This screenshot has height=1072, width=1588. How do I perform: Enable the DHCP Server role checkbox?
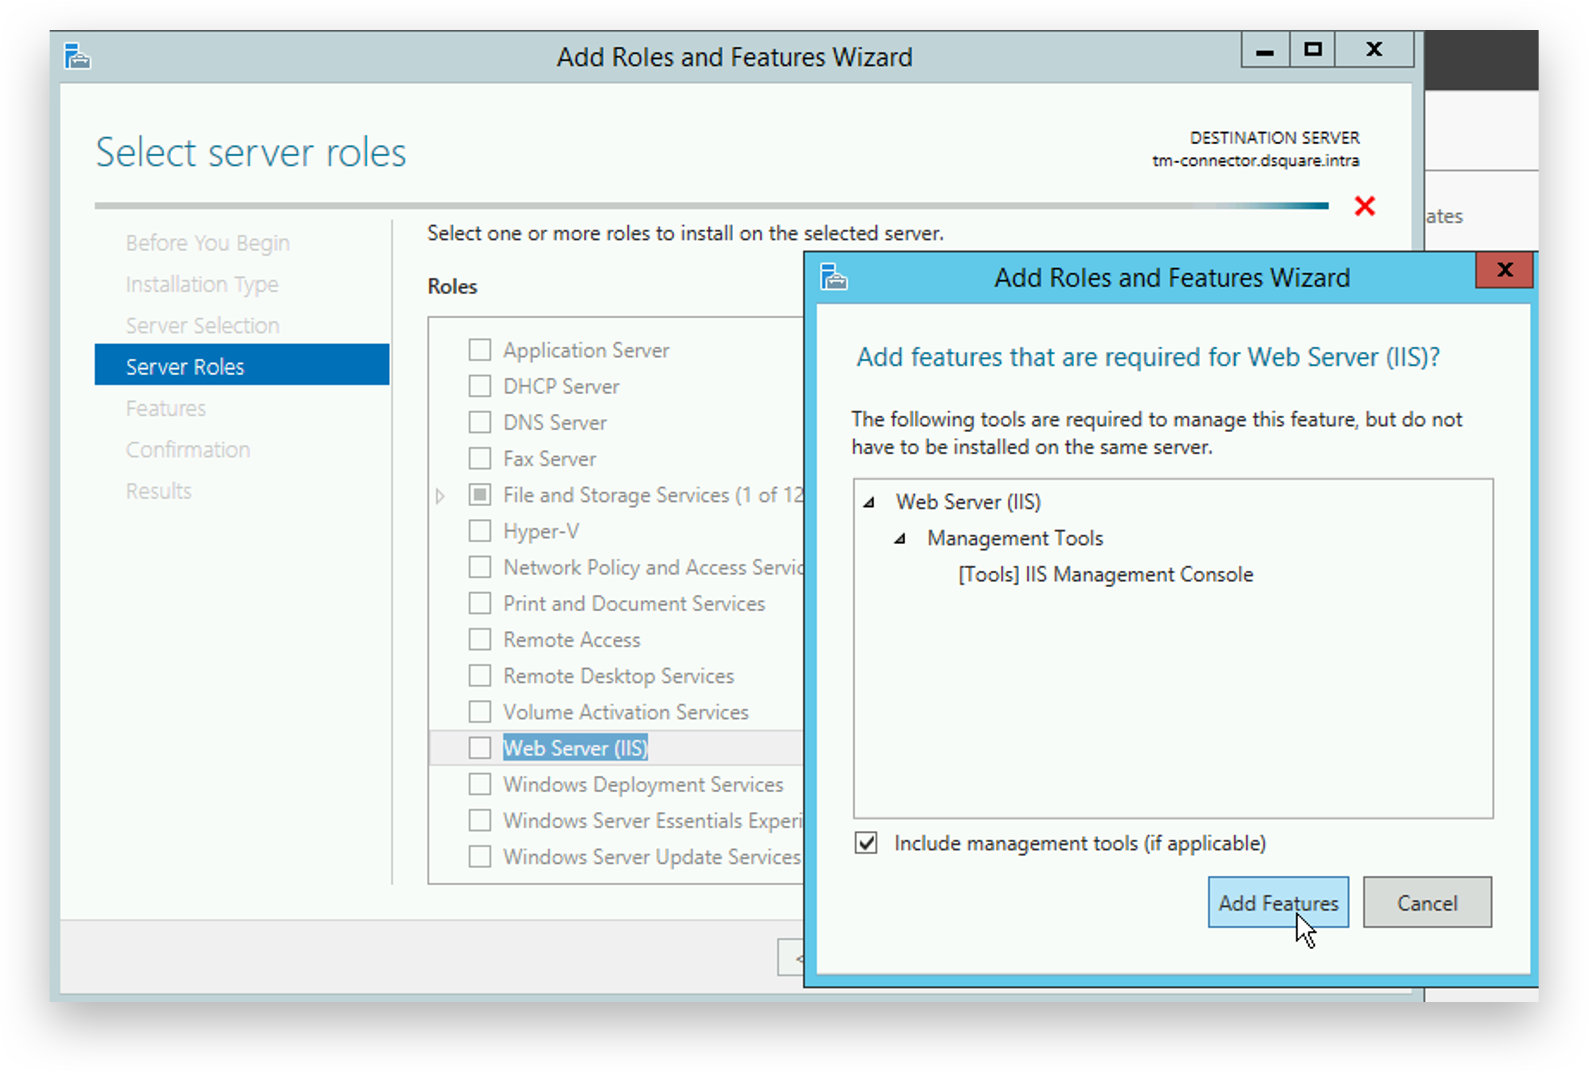pyautogui.click(x=480, y=386)
